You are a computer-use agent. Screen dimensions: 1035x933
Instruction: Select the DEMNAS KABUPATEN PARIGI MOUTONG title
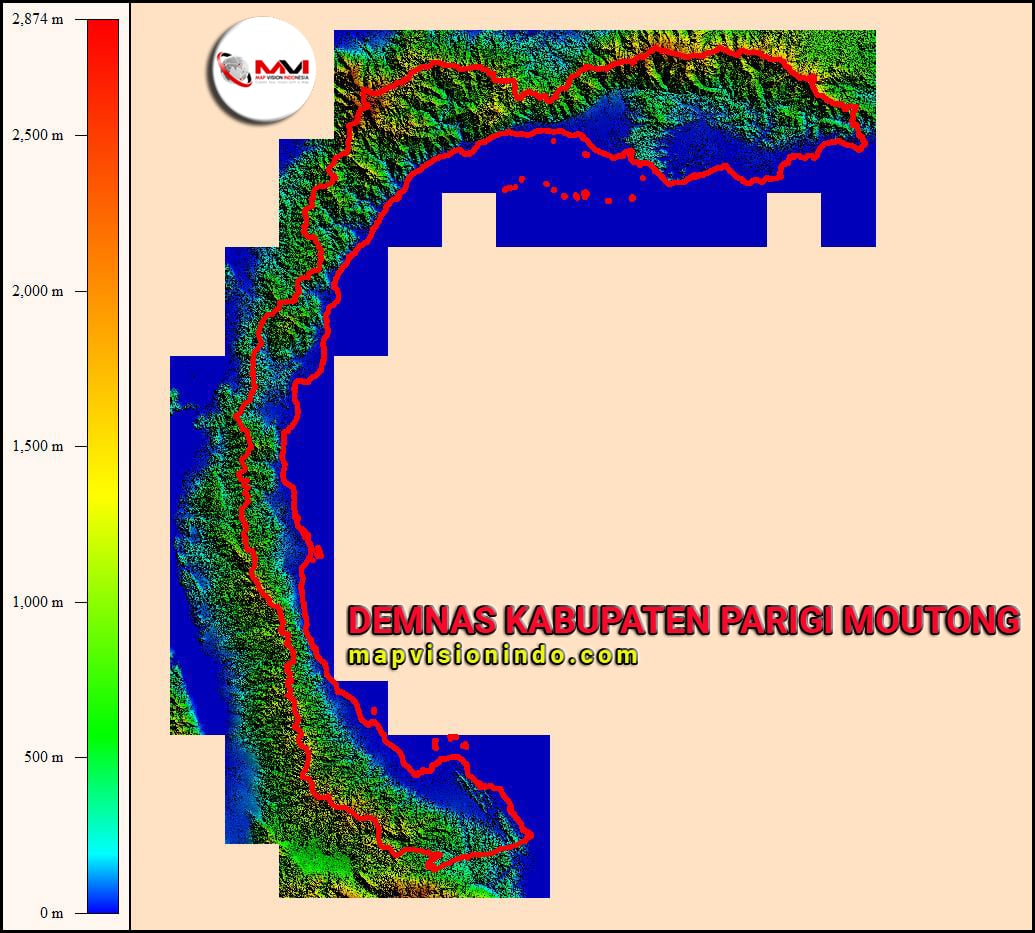tap(683, 620)
